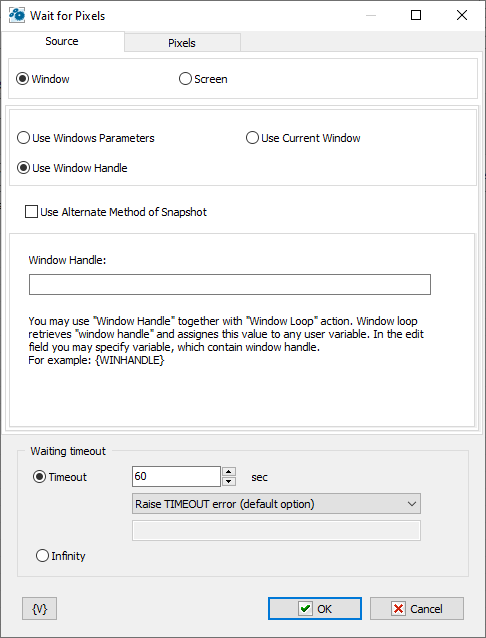
Task: Focus the timeout seconds field showing 60
Action: point(176,476)
